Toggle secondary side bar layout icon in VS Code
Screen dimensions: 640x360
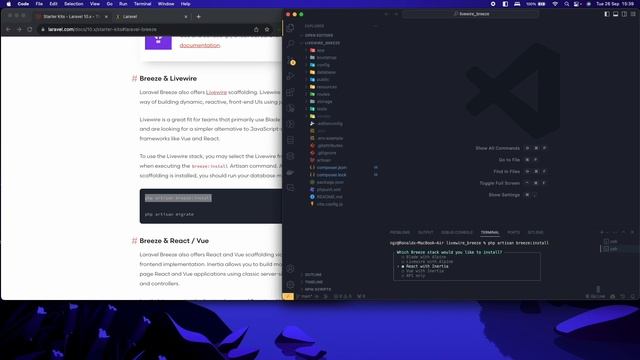[624, 14]
